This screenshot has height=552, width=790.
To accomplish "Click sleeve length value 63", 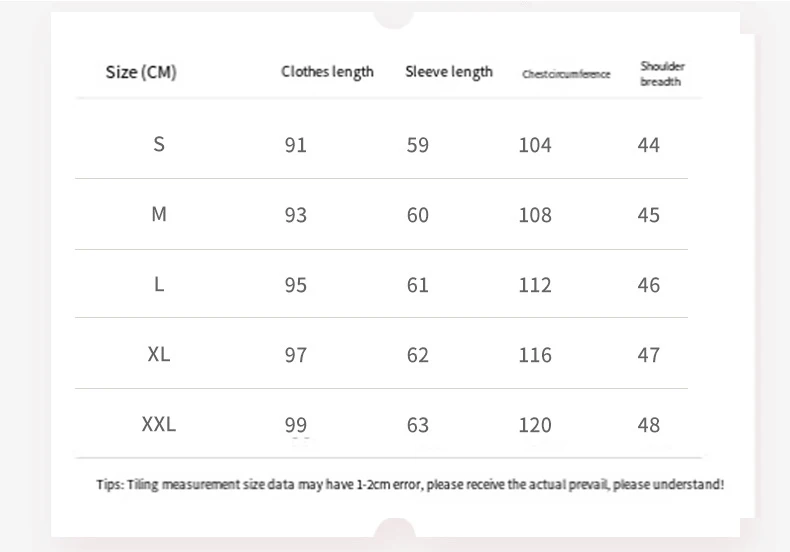I will tap(418, 425).
